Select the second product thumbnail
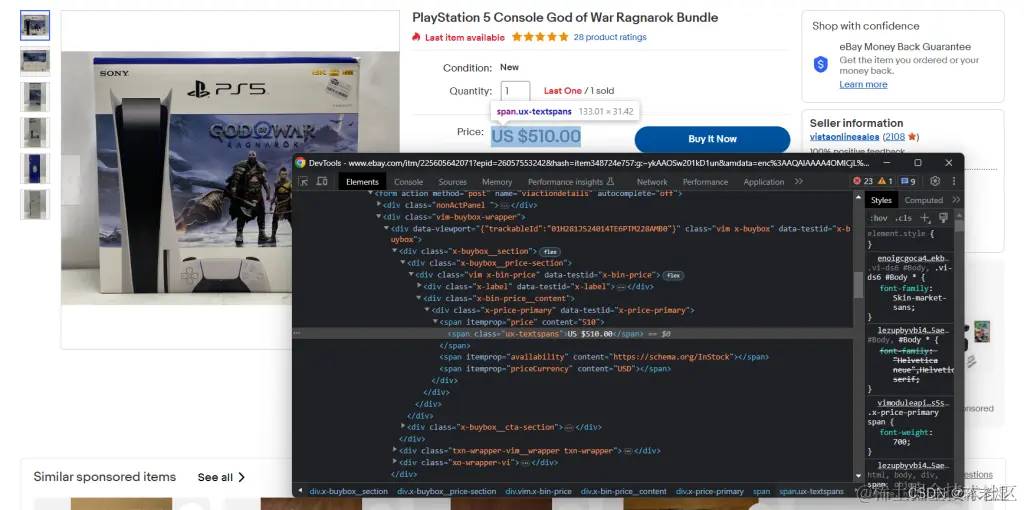1024x510 pixels. [x=35, y=61]
